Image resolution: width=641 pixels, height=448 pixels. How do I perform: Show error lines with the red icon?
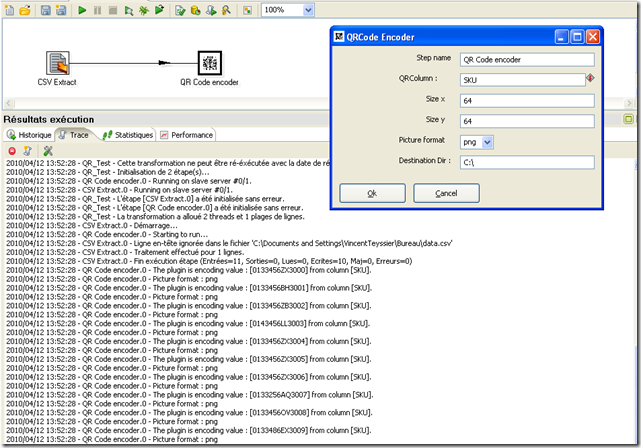point(12,151)
